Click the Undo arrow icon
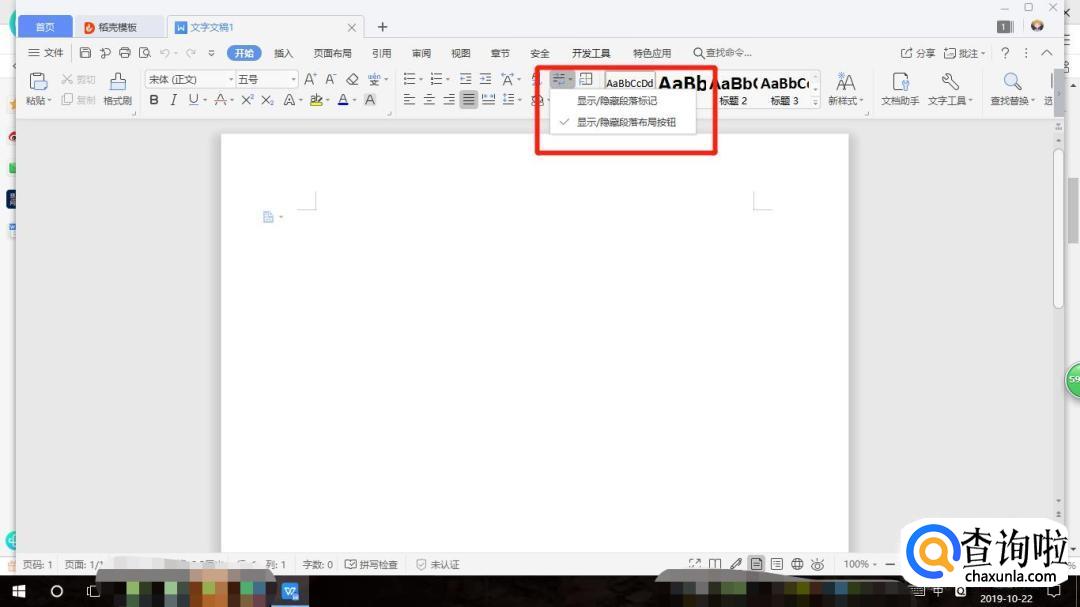1080x607 pixels. (x=165, y=52)
